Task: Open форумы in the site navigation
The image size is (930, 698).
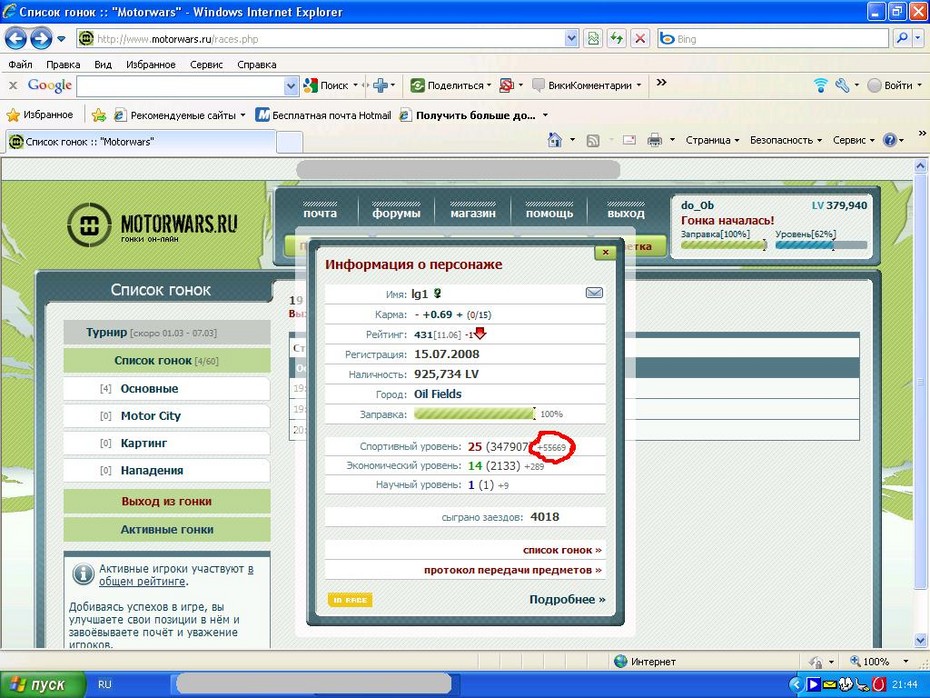Action: pyautogui.click(x=396, y=212)
